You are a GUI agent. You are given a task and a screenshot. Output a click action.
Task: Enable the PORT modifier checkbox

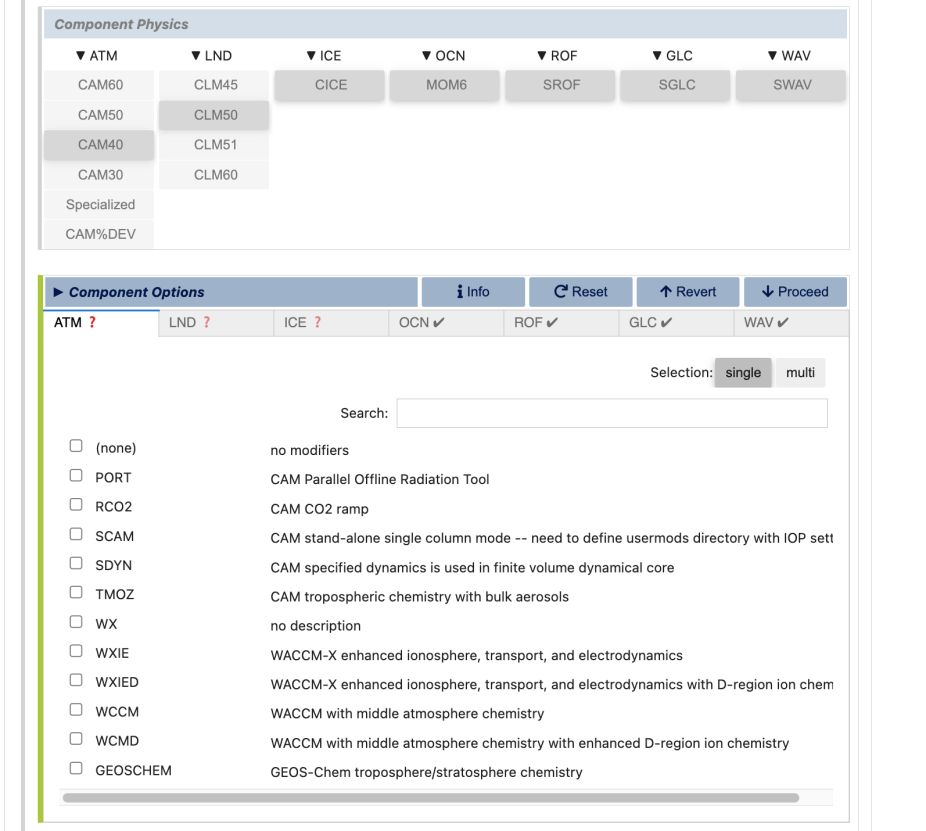(x=76, y=476)
